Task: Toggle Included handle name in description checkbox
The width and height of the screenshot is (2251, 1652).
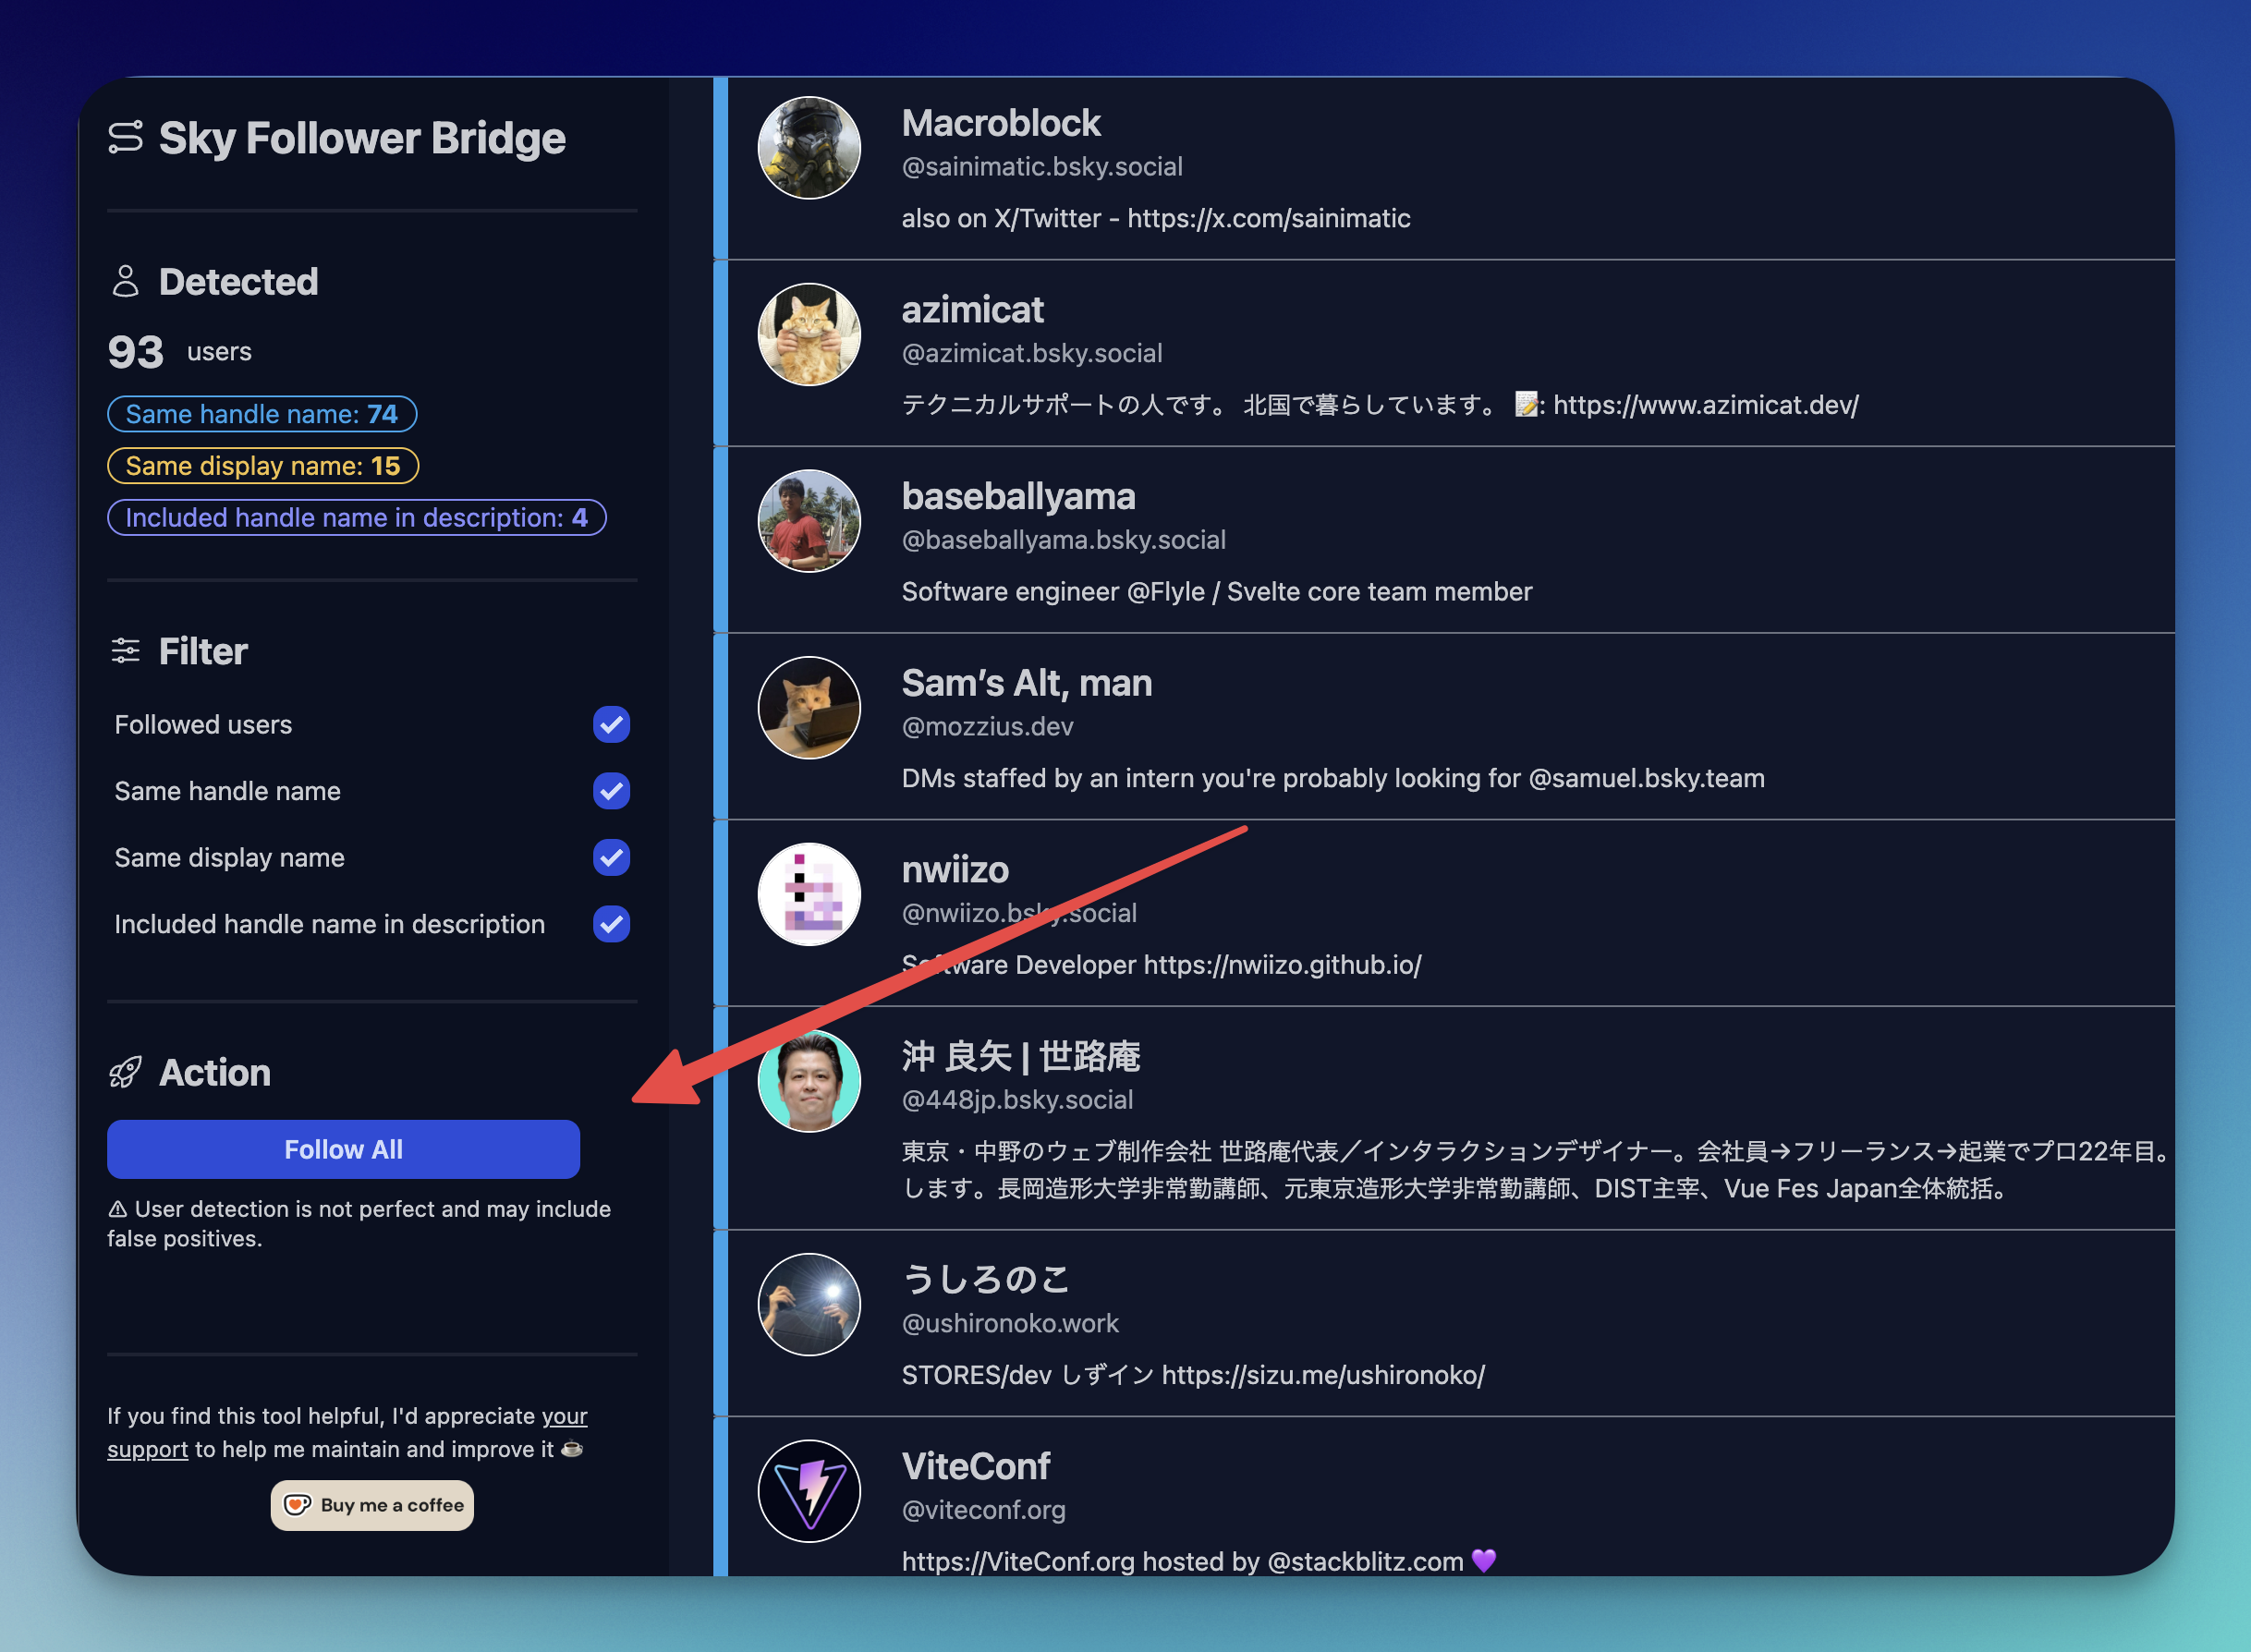Action: 611,924
